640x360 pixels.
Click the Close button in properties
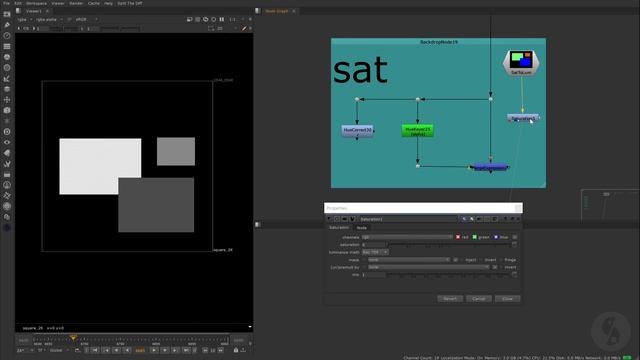pos(507,299)
